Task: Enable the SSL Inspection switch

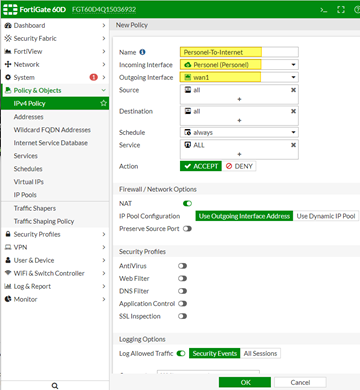Action: pyautogui.click(x=182, y=316)
